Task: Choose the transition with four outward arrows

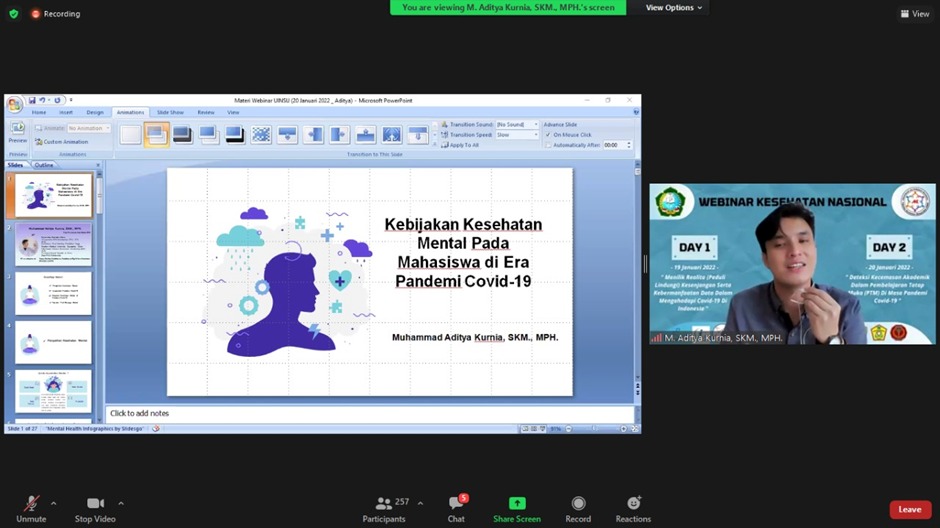Action: coord(391,135)
